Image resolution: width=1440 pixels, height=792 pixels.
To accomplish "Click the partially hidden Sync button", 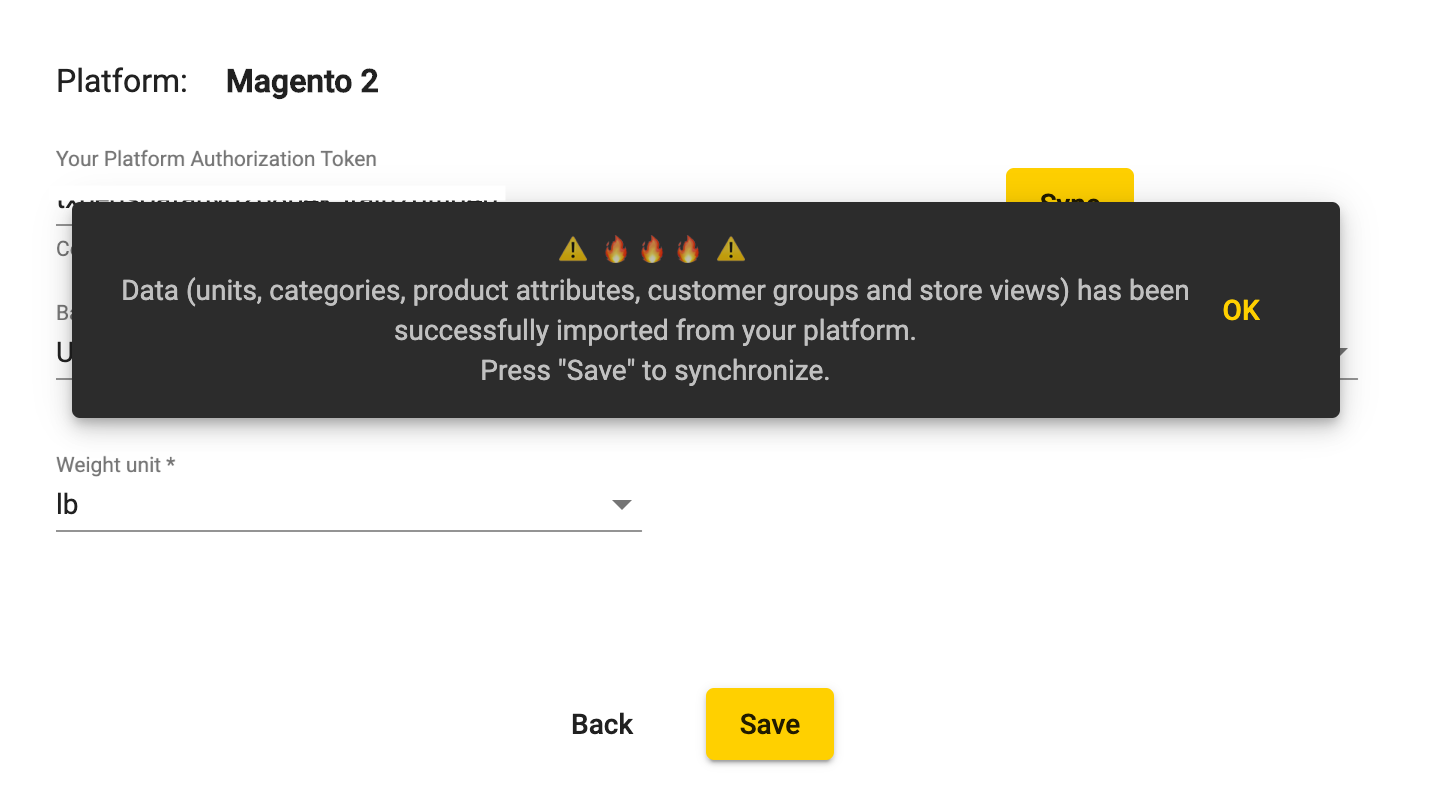I will (x=1070, y=186).
